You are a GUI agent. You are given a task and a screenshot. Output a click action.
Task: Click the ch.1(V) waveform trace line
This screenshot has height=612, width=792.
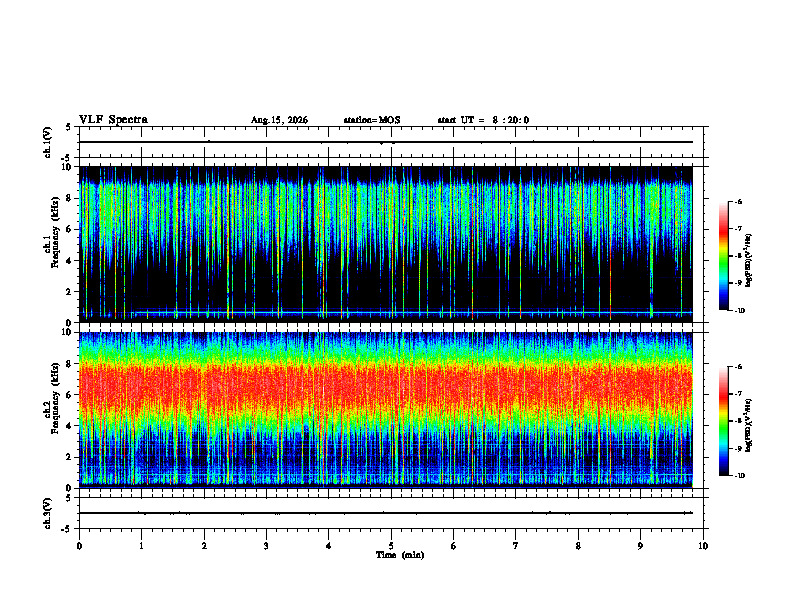[385, 142]
